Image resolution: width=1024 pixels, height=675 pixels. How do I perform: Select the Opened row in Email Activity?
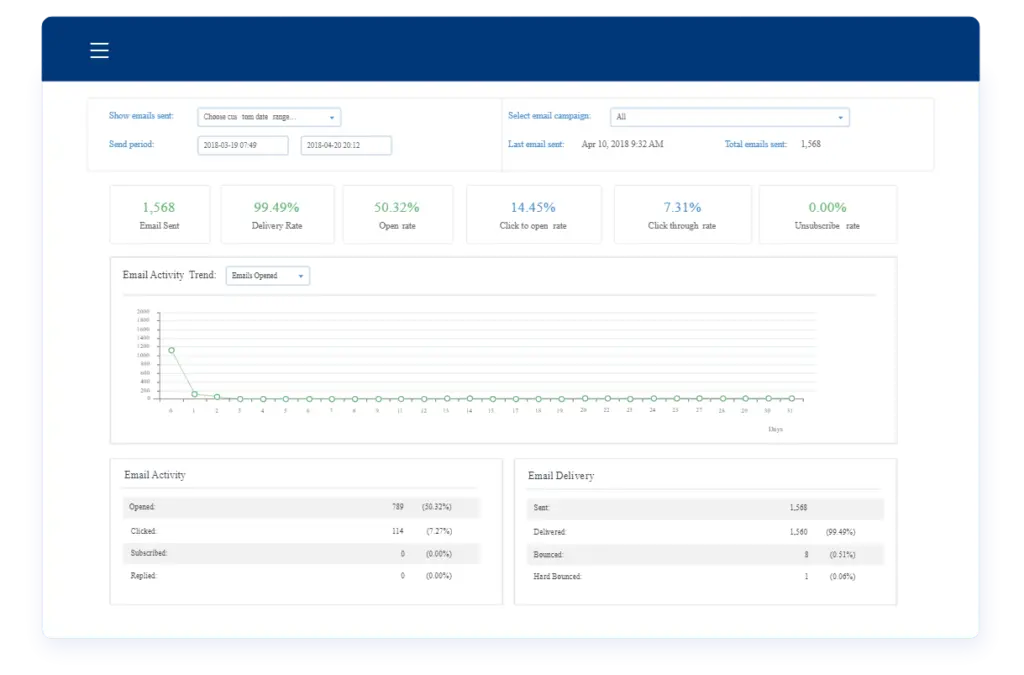tap(301, 507)
